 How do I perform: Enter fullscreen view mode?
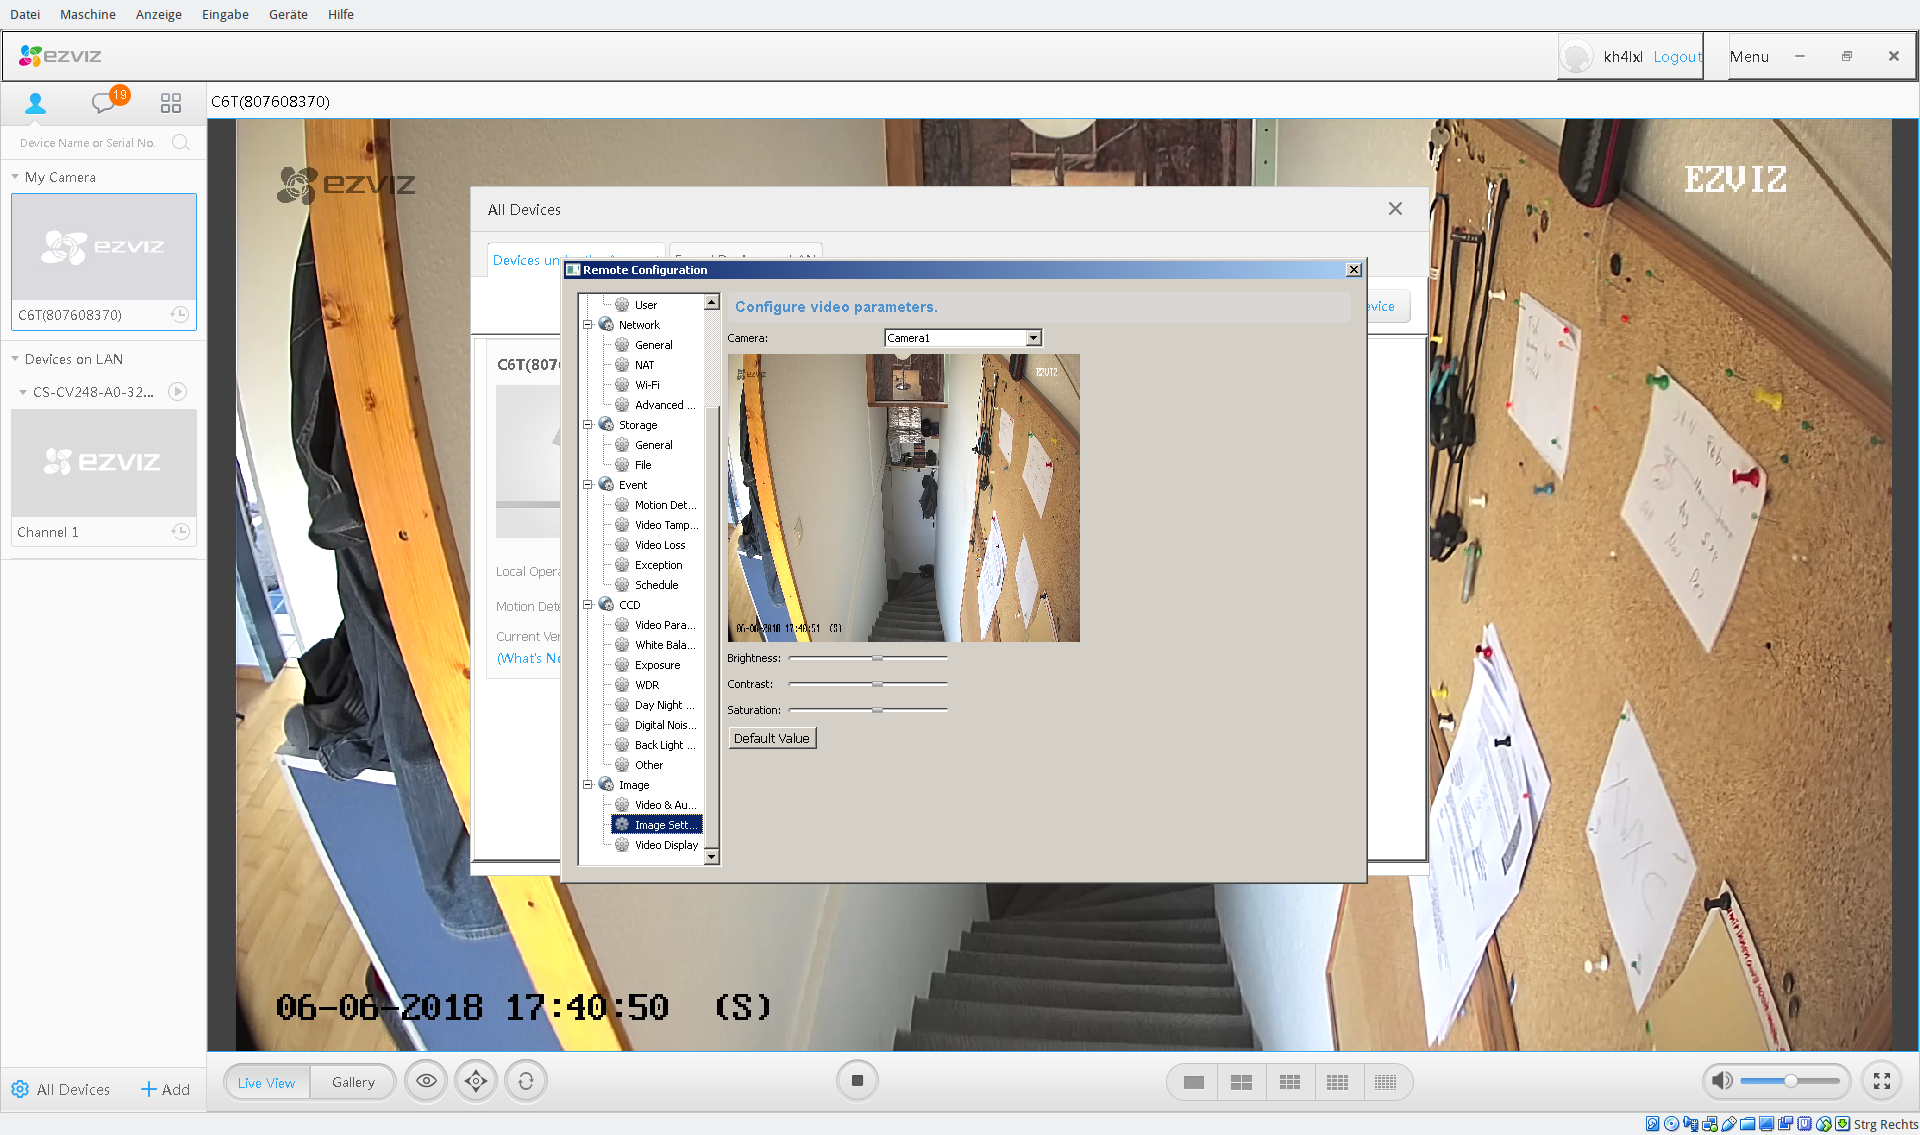coord(1881,1081)
